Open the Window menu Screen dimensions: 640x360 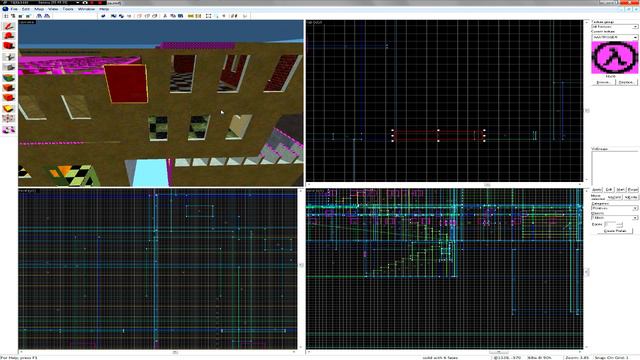point(87,9)
